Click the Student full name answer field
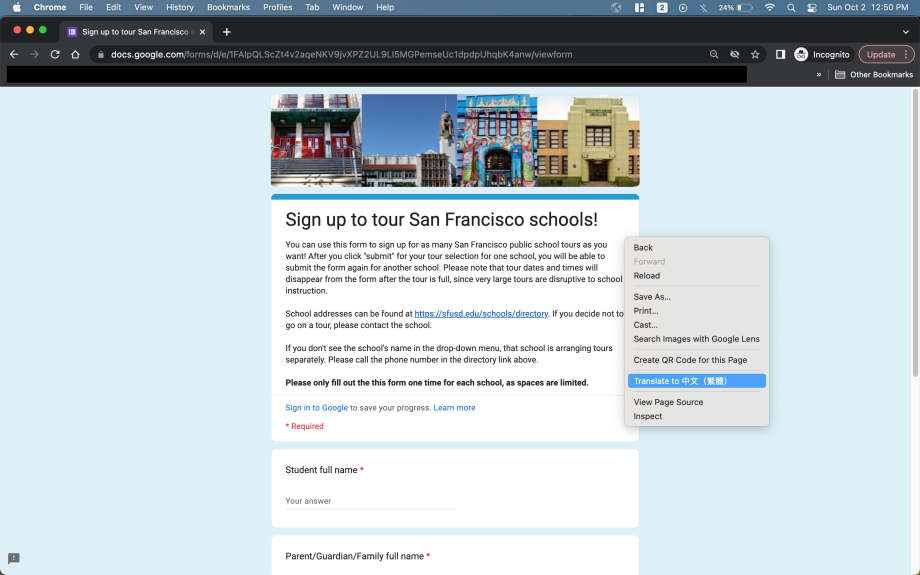The height and width of the screenshot is (575, 920). point(370,501)
